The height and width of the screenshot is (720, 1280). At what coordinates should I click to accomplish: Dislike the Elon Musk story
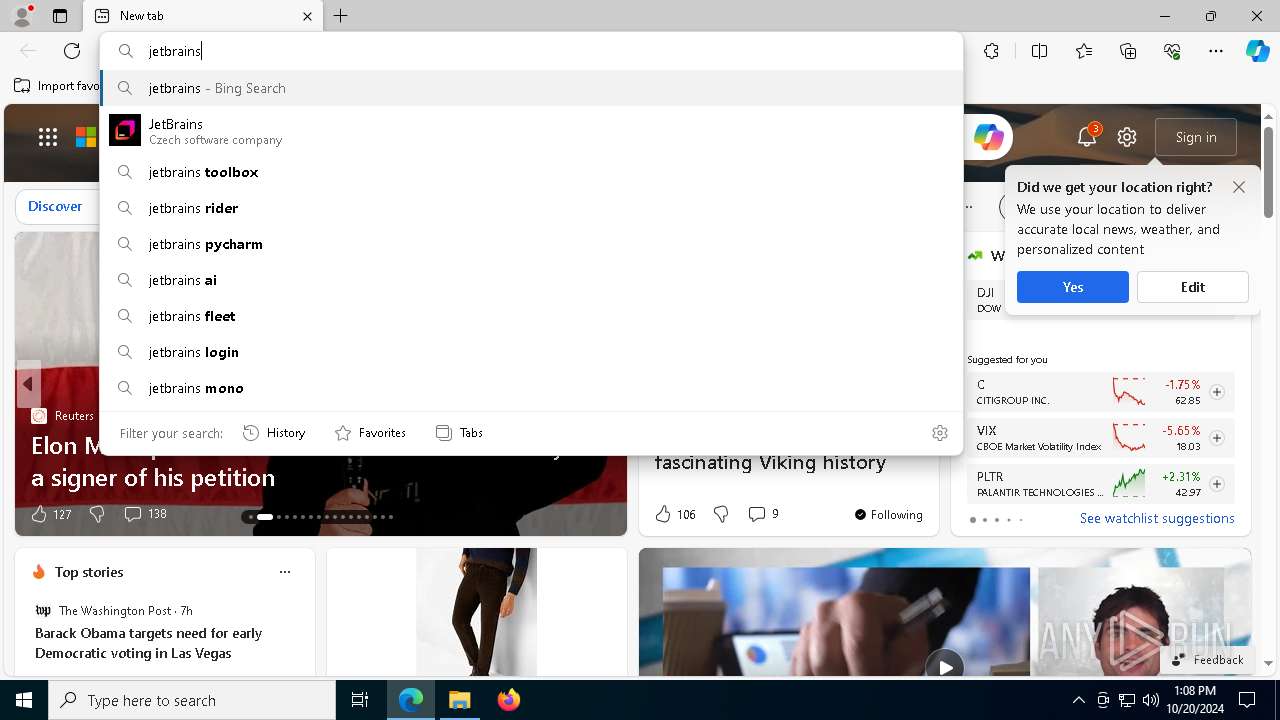pyautogui.click(x=97, y=514)
